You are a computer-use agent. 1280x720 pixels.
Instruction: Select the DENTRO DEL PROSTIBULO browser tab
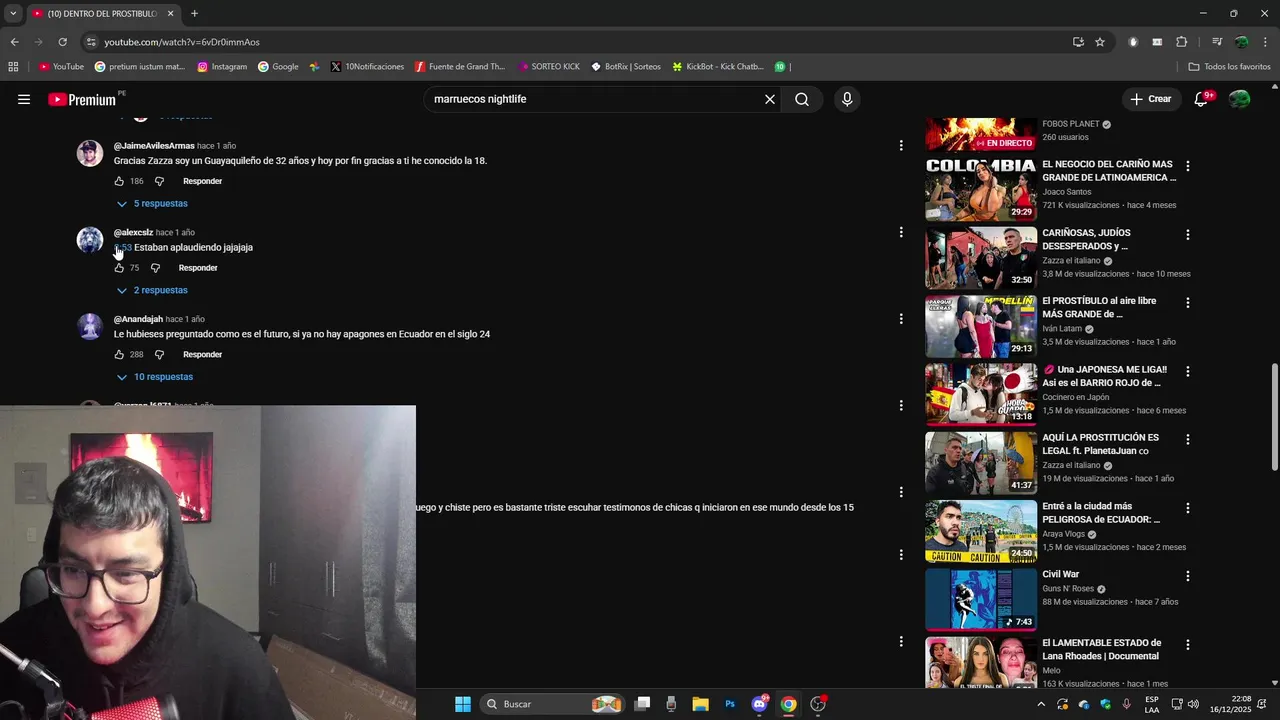point(102,14)
